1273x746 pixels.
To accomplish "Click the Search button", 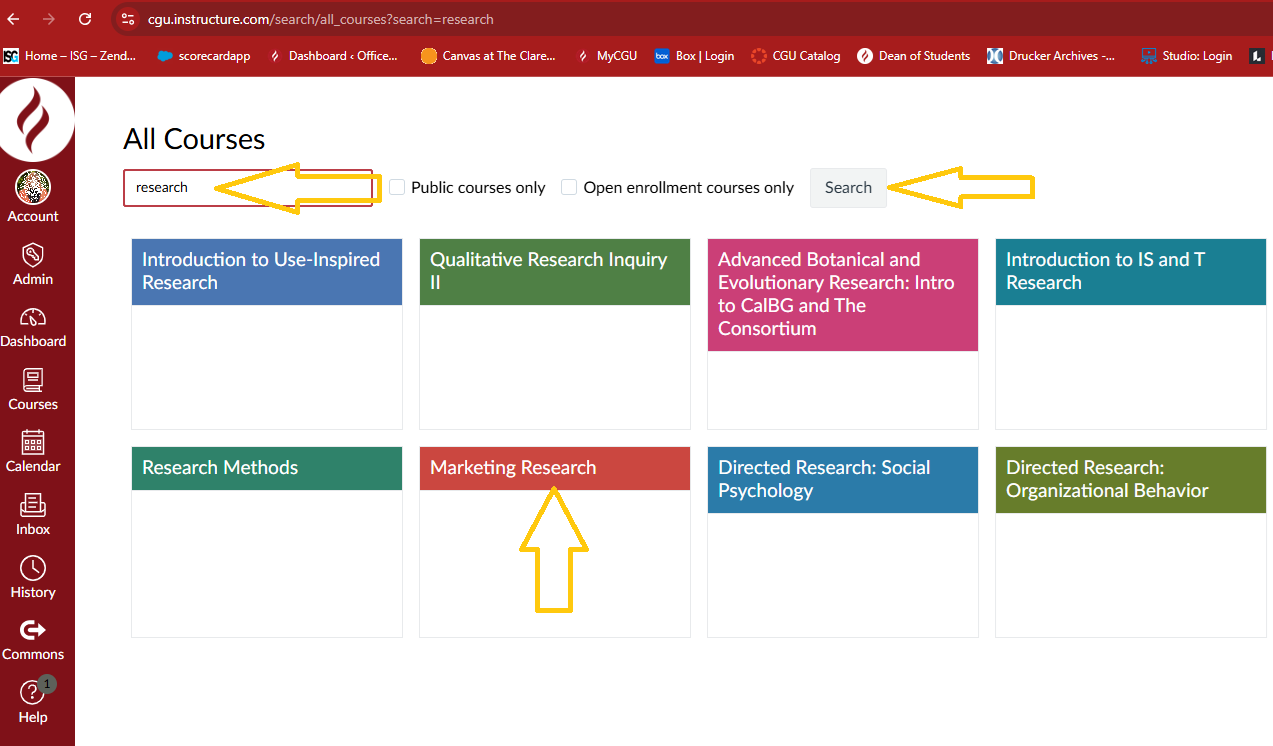I will pos(848,188).
